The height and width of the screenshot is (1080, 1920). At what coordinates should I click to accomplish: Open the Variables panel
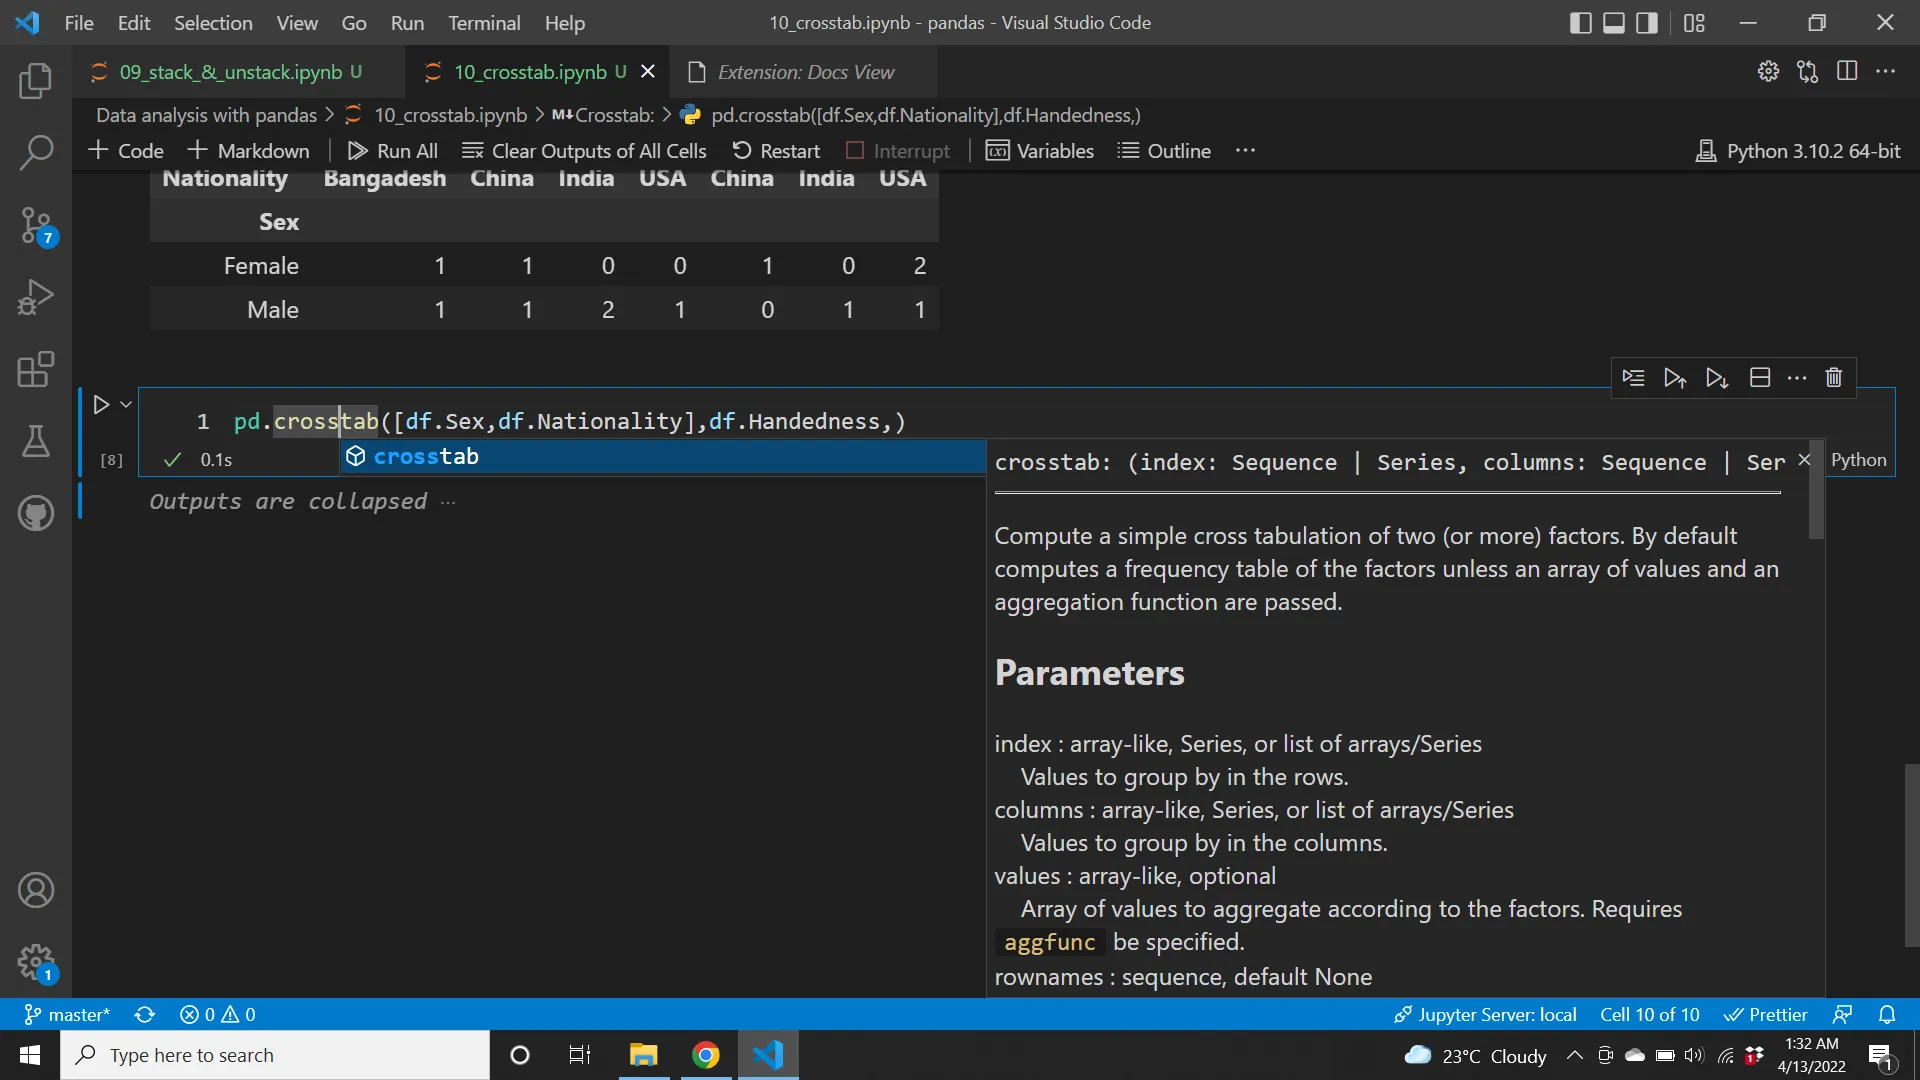(1040, 150)
